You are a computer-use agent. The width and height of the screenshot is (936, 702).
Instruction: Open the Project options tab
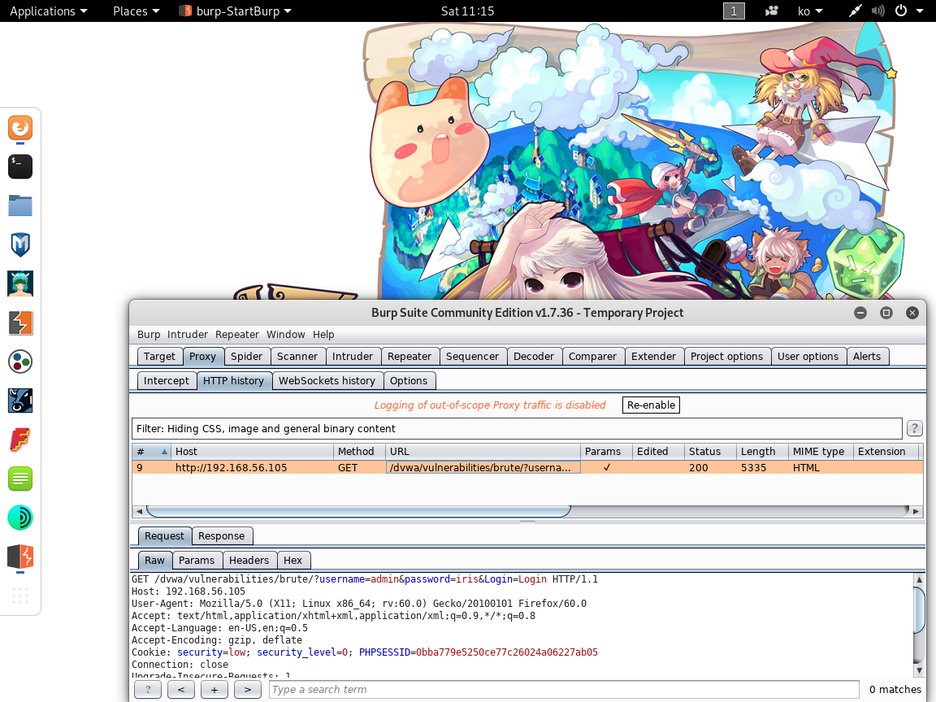click(726, 356)
